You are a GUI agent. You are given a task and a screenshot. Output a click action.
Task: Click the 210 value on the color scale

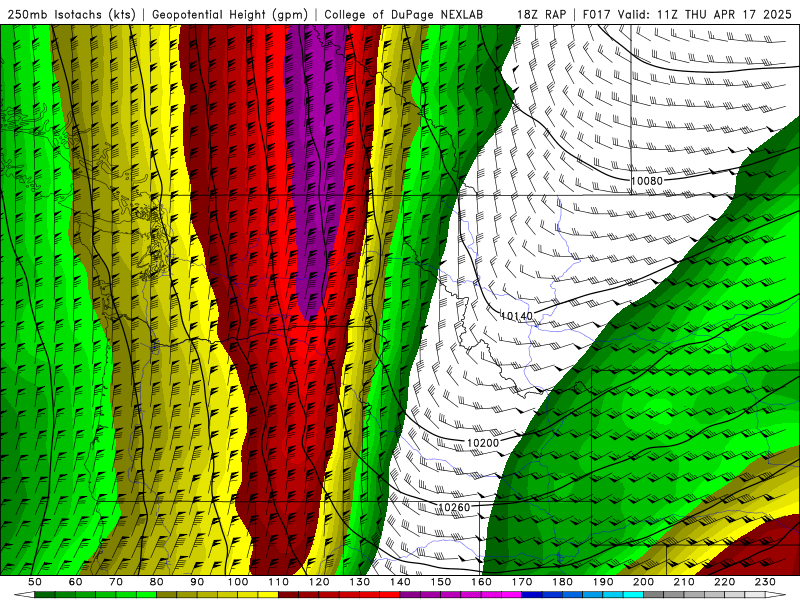[685, 582]
